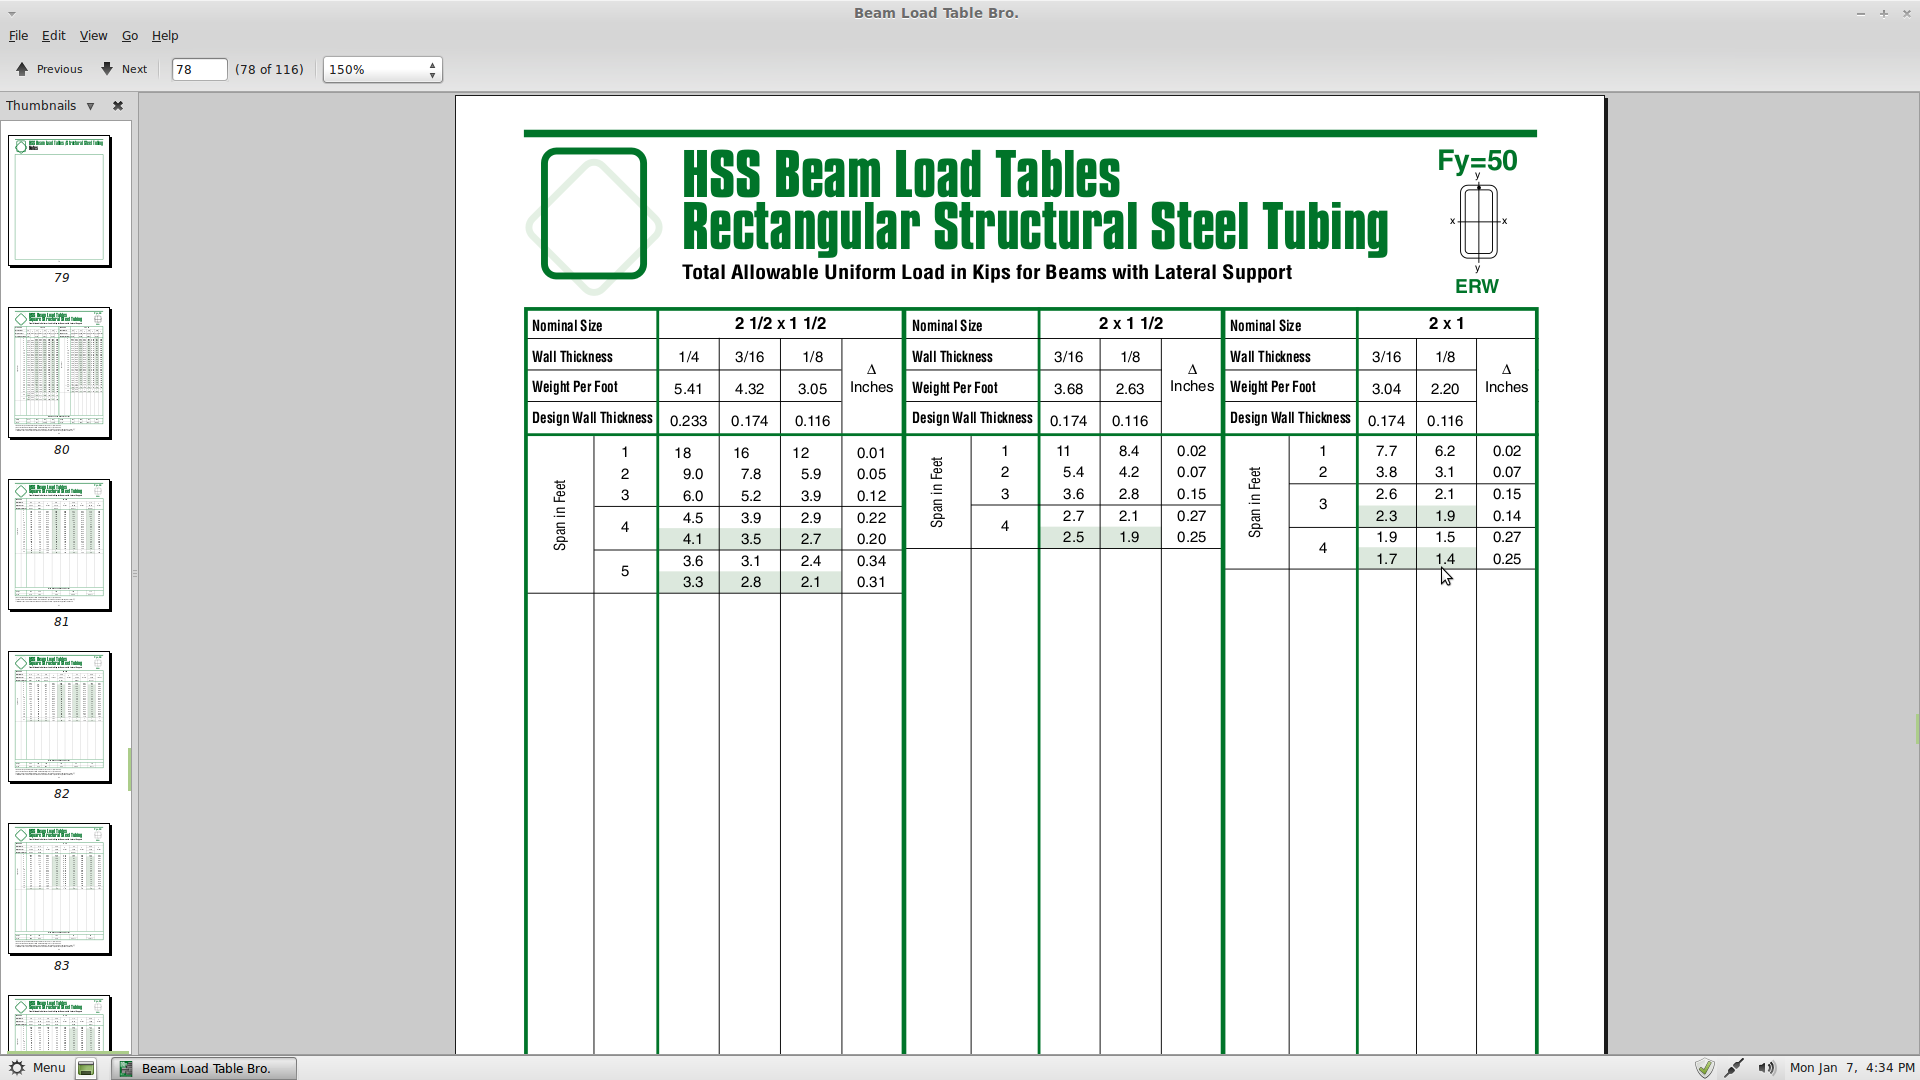Viewport: 1920px width, 1080px height.
Task: Click the zoom box down arrow
Action: (x=433, y=75)
